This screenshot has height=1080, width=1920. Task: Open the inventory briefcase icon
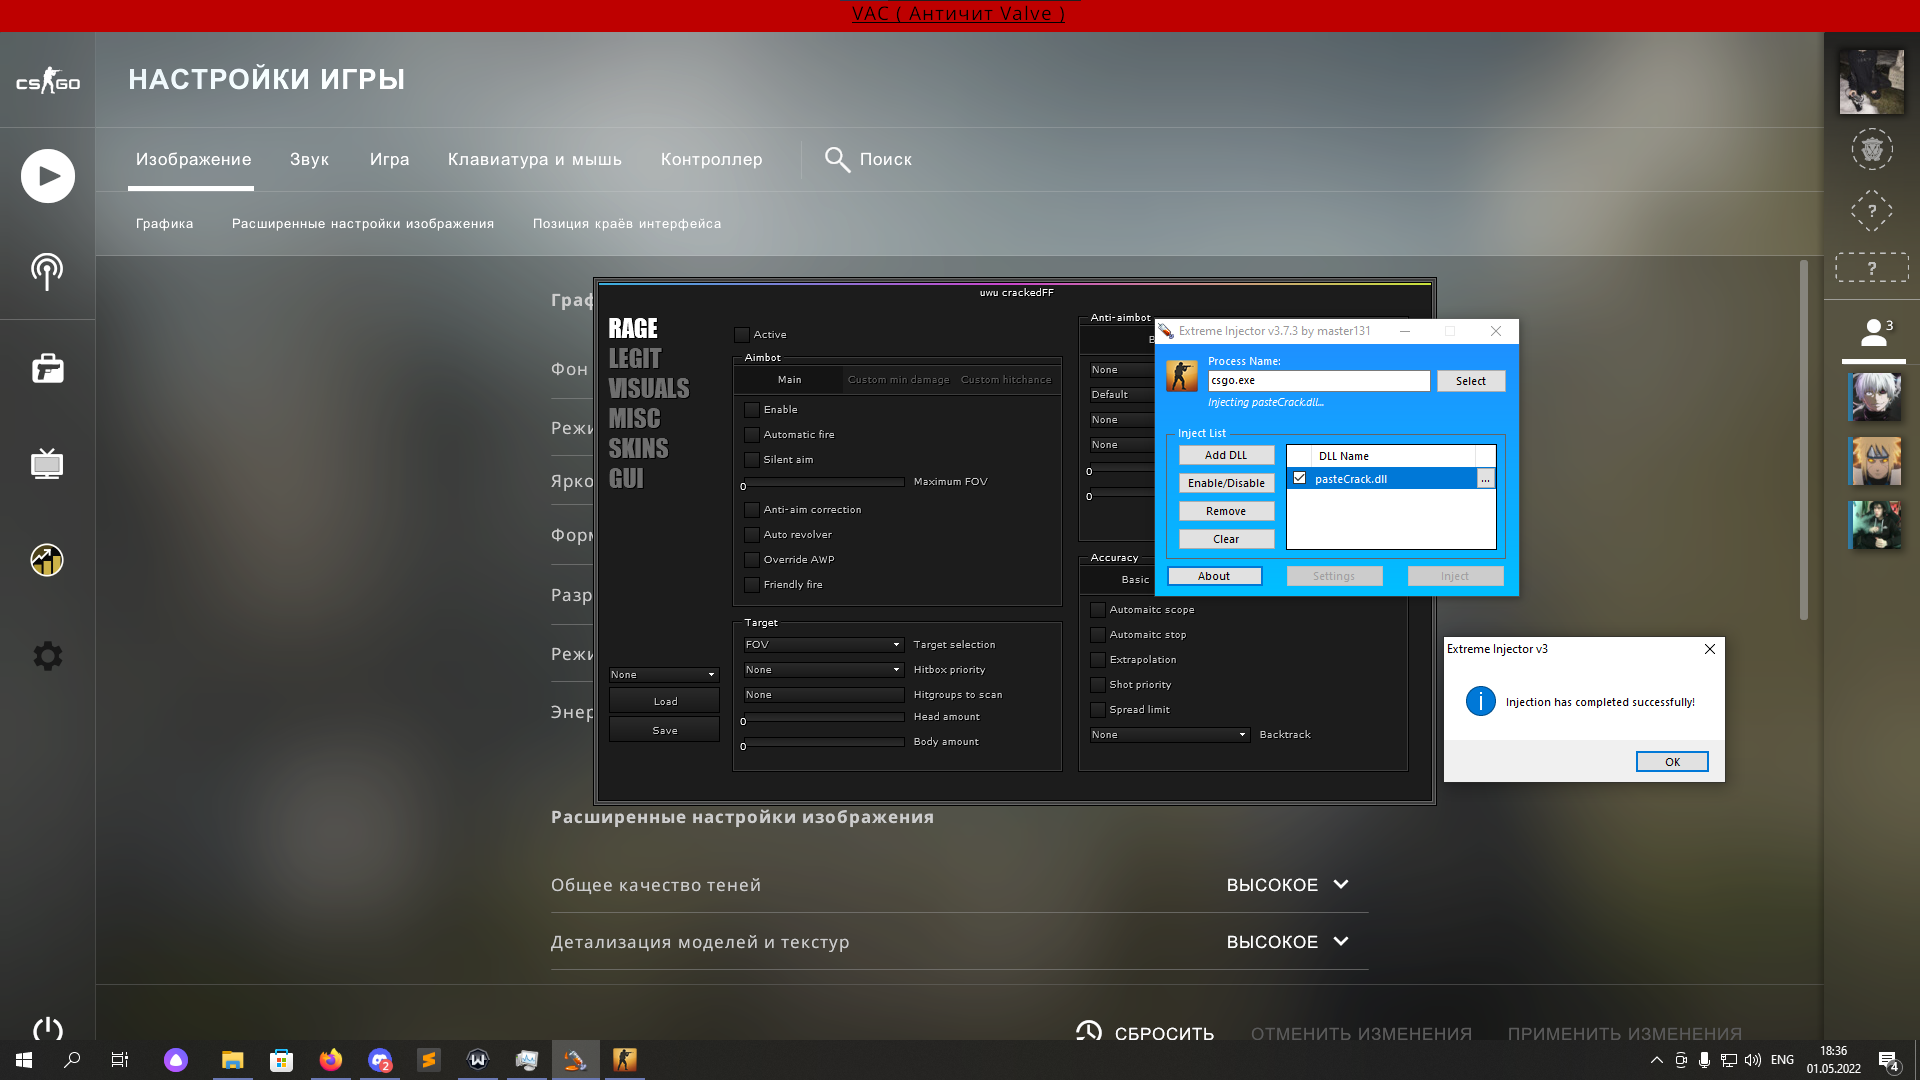(47, 369)
